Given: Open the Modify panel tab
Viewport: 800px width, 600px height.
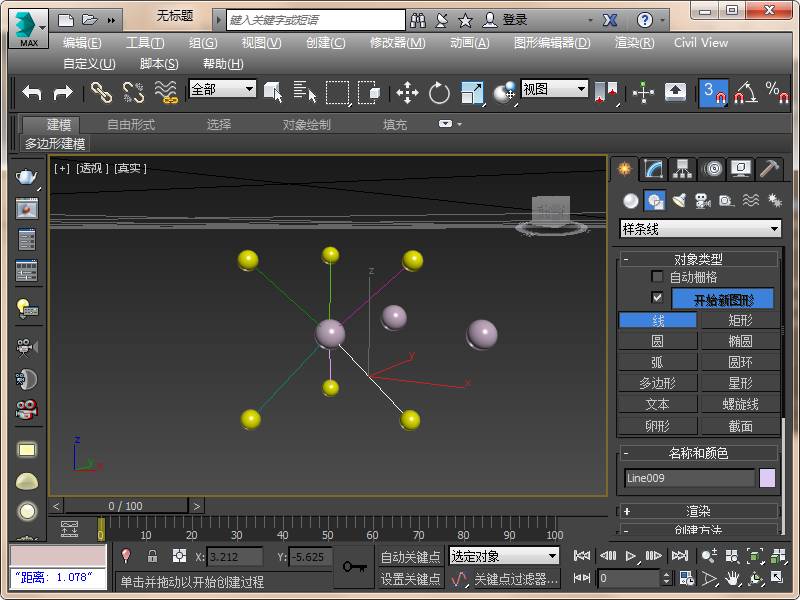Looking at the screenshot, I should click(654, 169).
